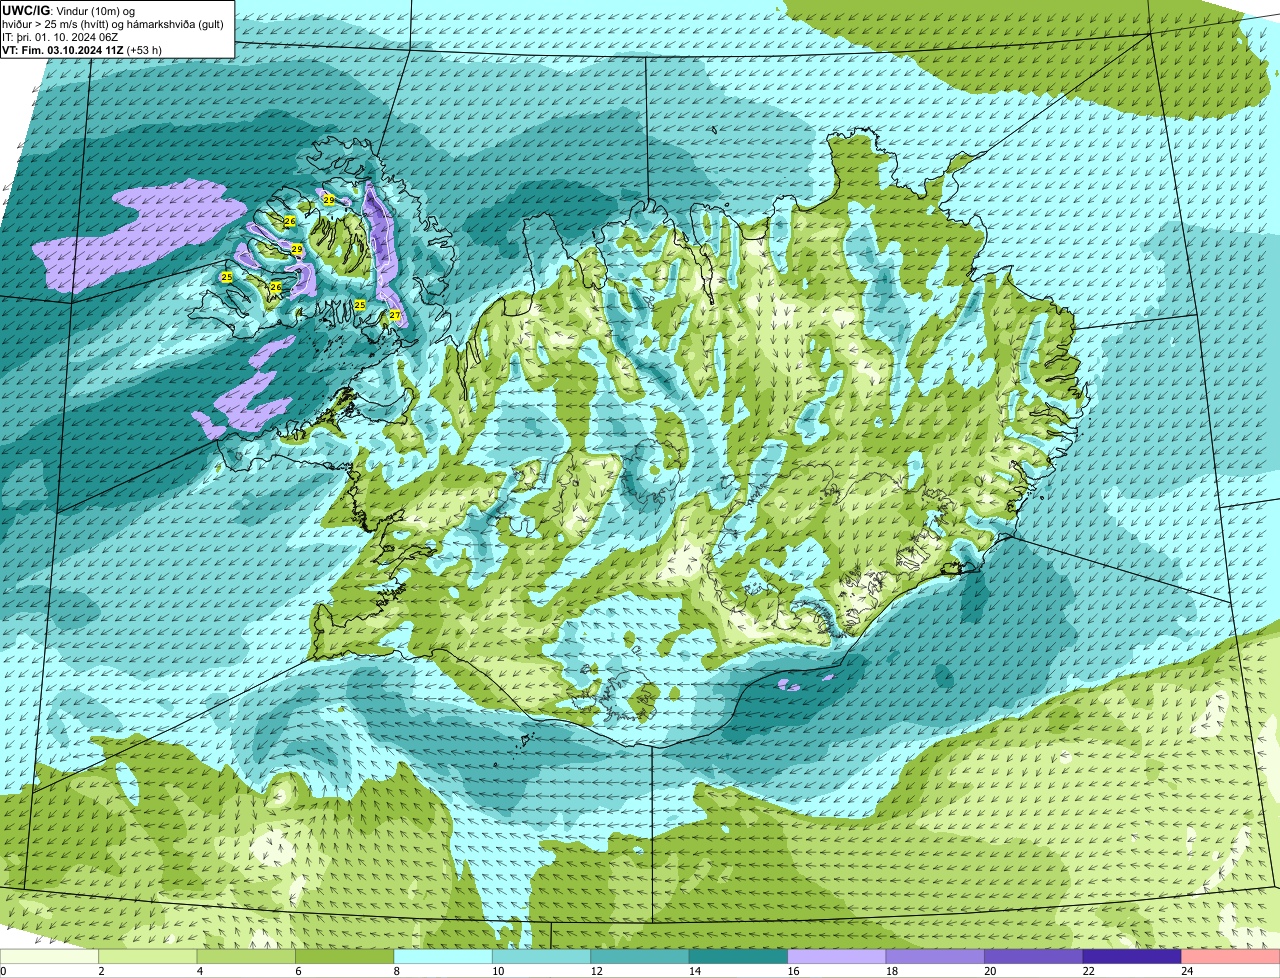Click the 2–4 m/s light green legend swatch
The image size is (1280, 978).
click(149, 956)
